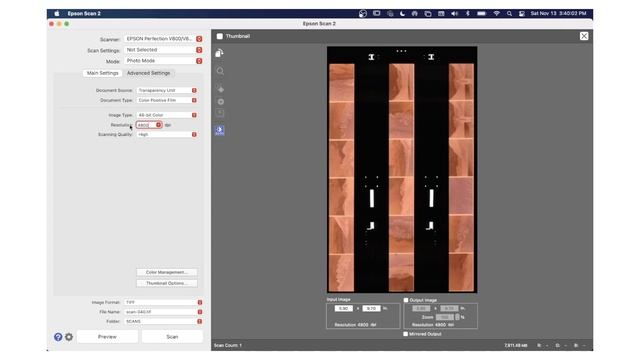Screen dimensions: 640x360
Task: Open the Resolution combo box arrow
Action: [x=158, y=125]
